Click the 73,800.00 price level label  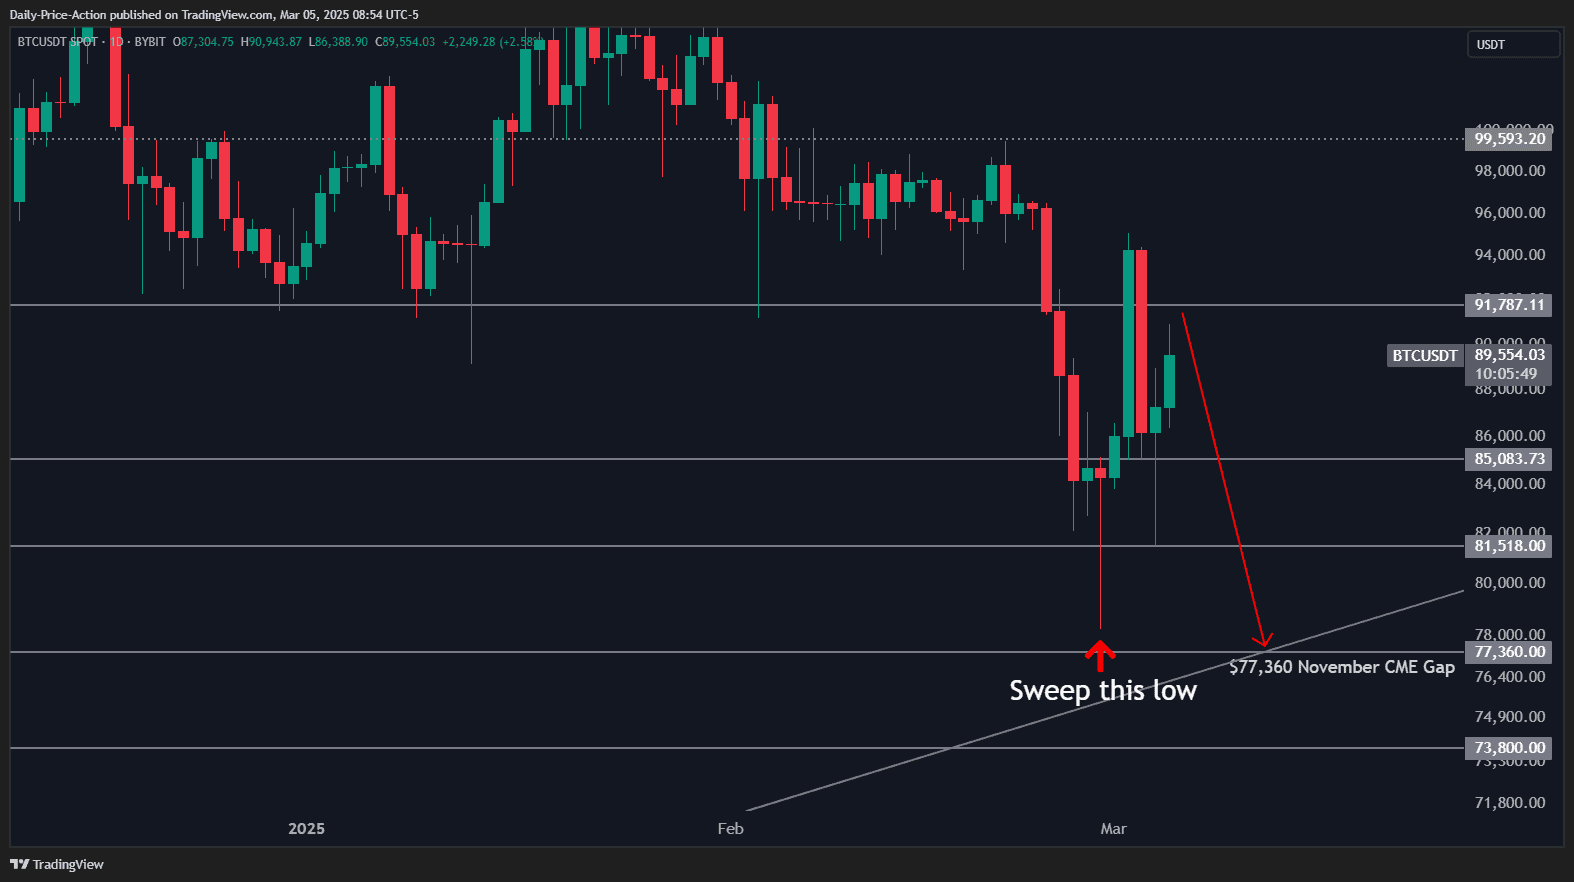1509,748
